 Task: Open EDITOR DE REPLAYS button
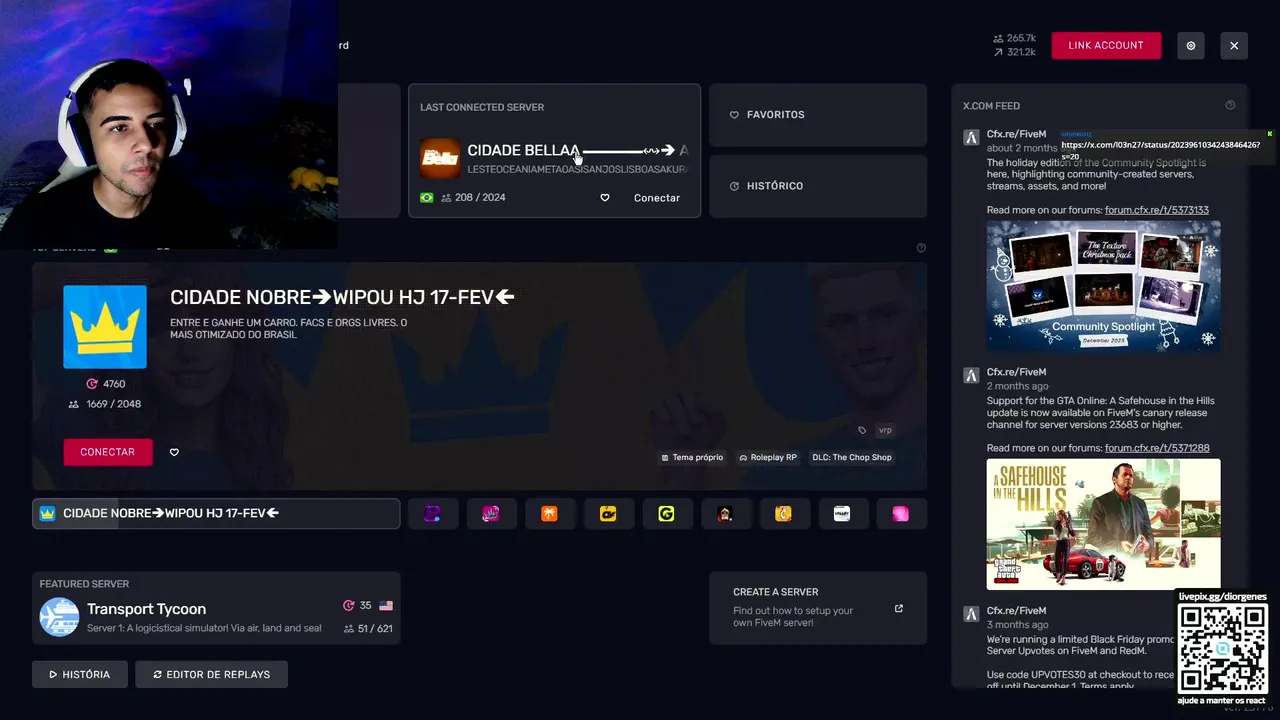(211, 674)
